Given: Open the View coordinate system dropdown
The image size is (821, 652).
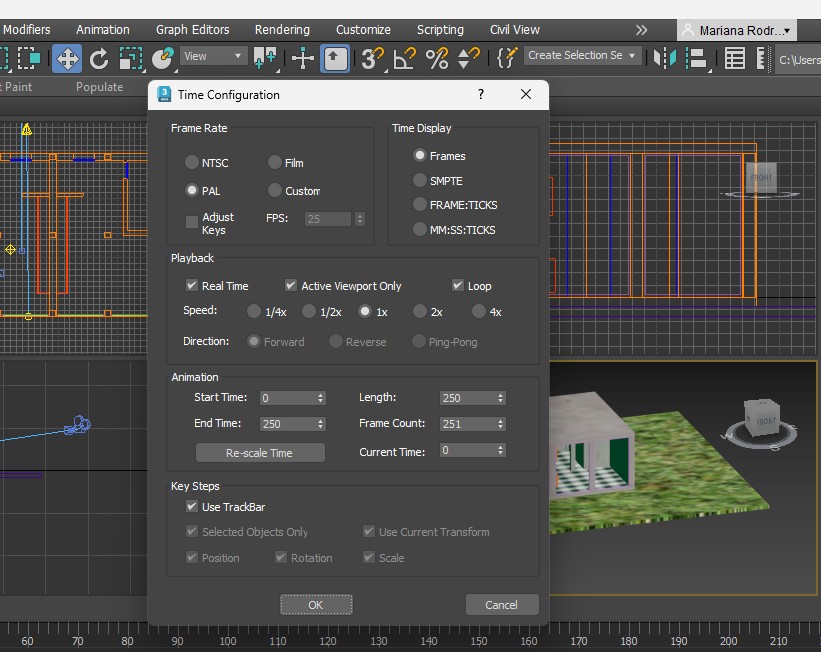Looking at the screenshot, I should [x=214, y=56].
